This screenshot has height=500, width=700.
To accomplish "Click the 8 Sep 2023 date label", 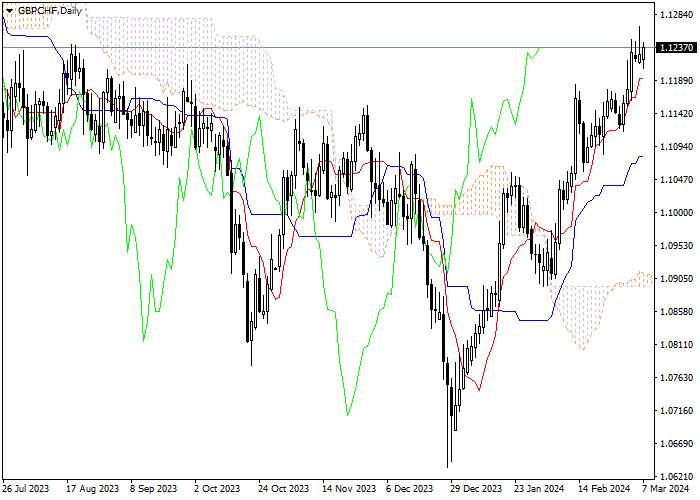I will 154,489.
